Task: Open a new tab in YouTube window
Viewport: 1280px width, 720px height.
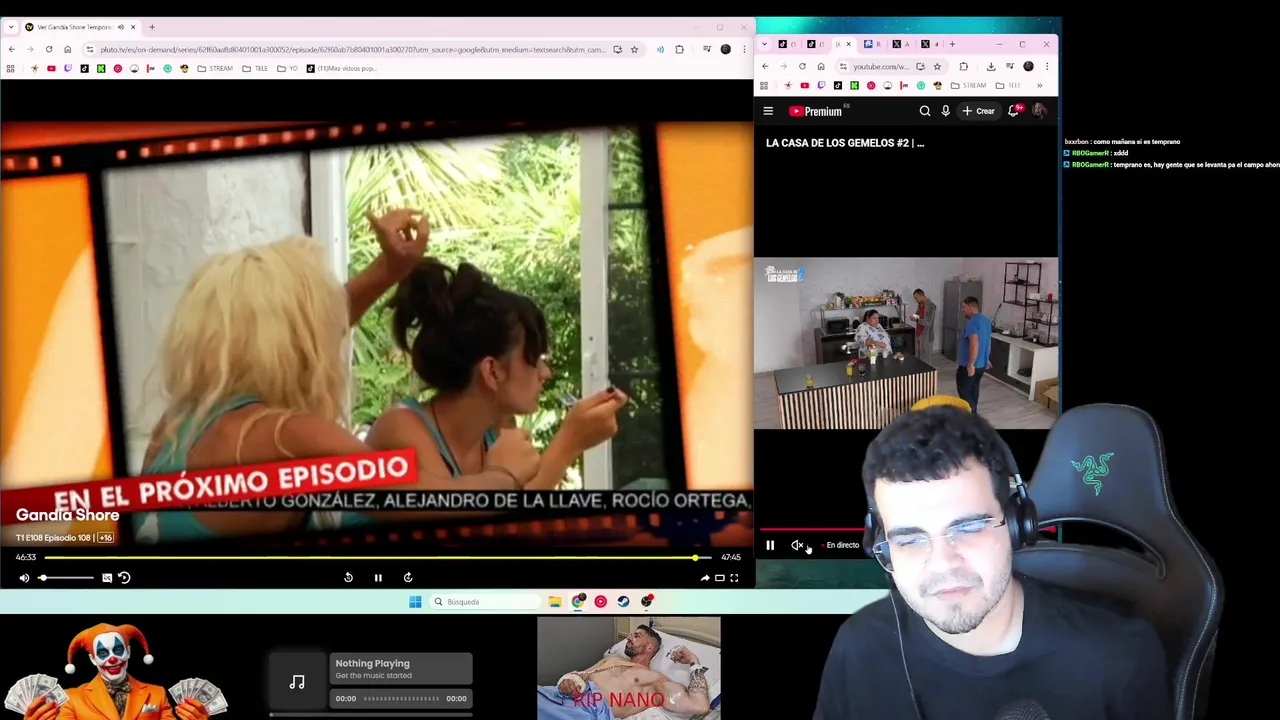Action: click(953, 44)
